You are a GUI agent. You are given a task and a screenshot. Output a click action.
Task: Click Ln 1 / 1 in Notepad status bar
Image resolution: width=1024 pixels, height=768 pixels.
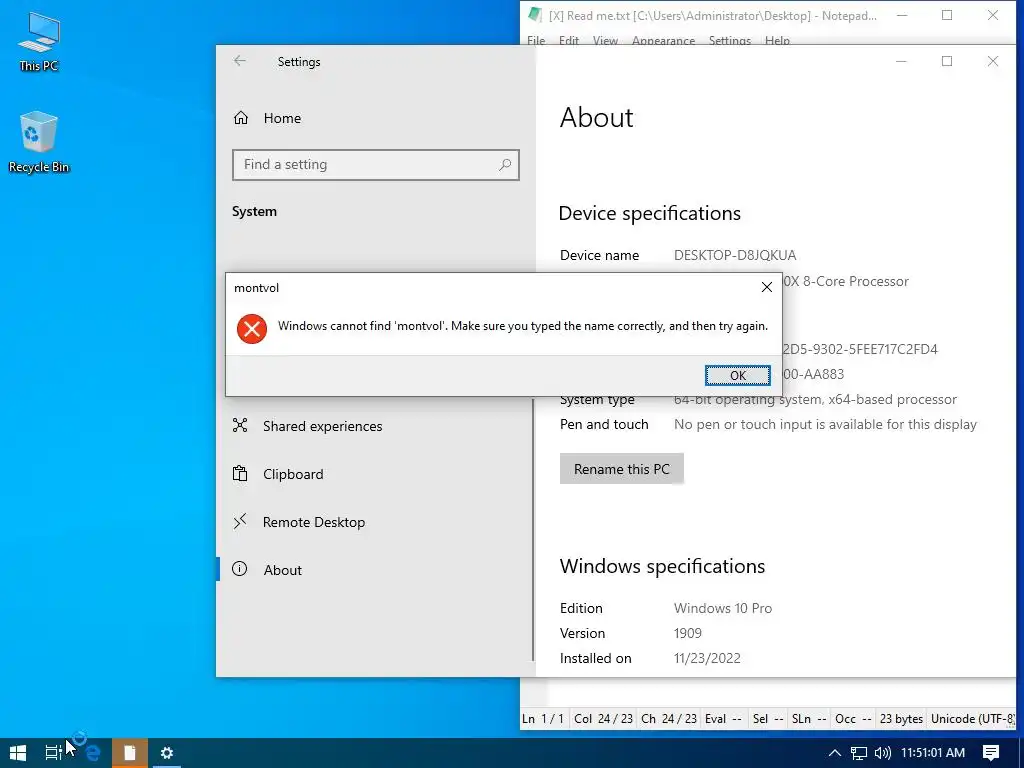(543, 719)
